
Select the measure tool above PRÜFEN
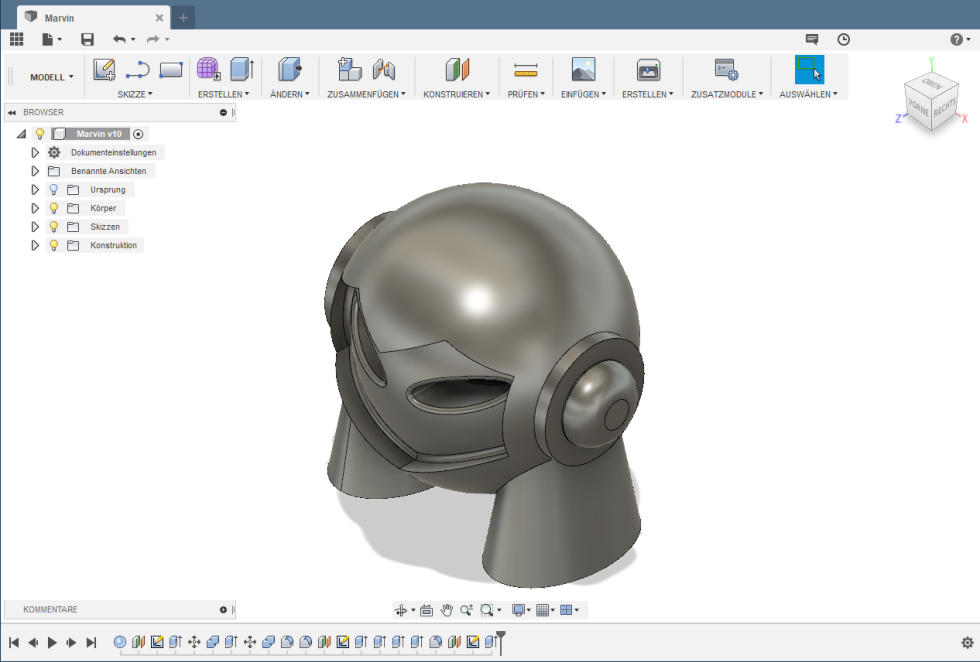point(526,70)
